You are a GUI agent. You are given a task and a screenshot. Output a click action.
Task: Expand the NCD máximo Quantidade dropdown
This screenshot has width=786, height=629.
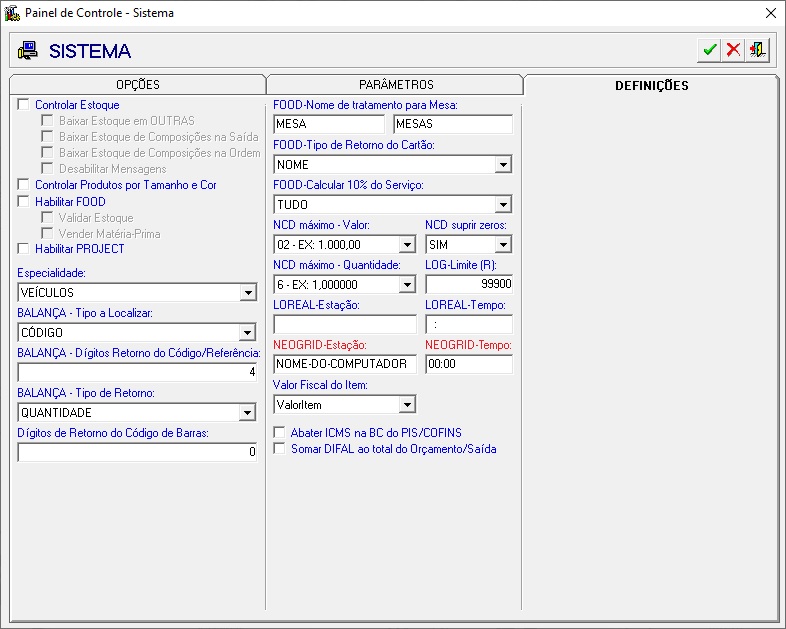407,285
